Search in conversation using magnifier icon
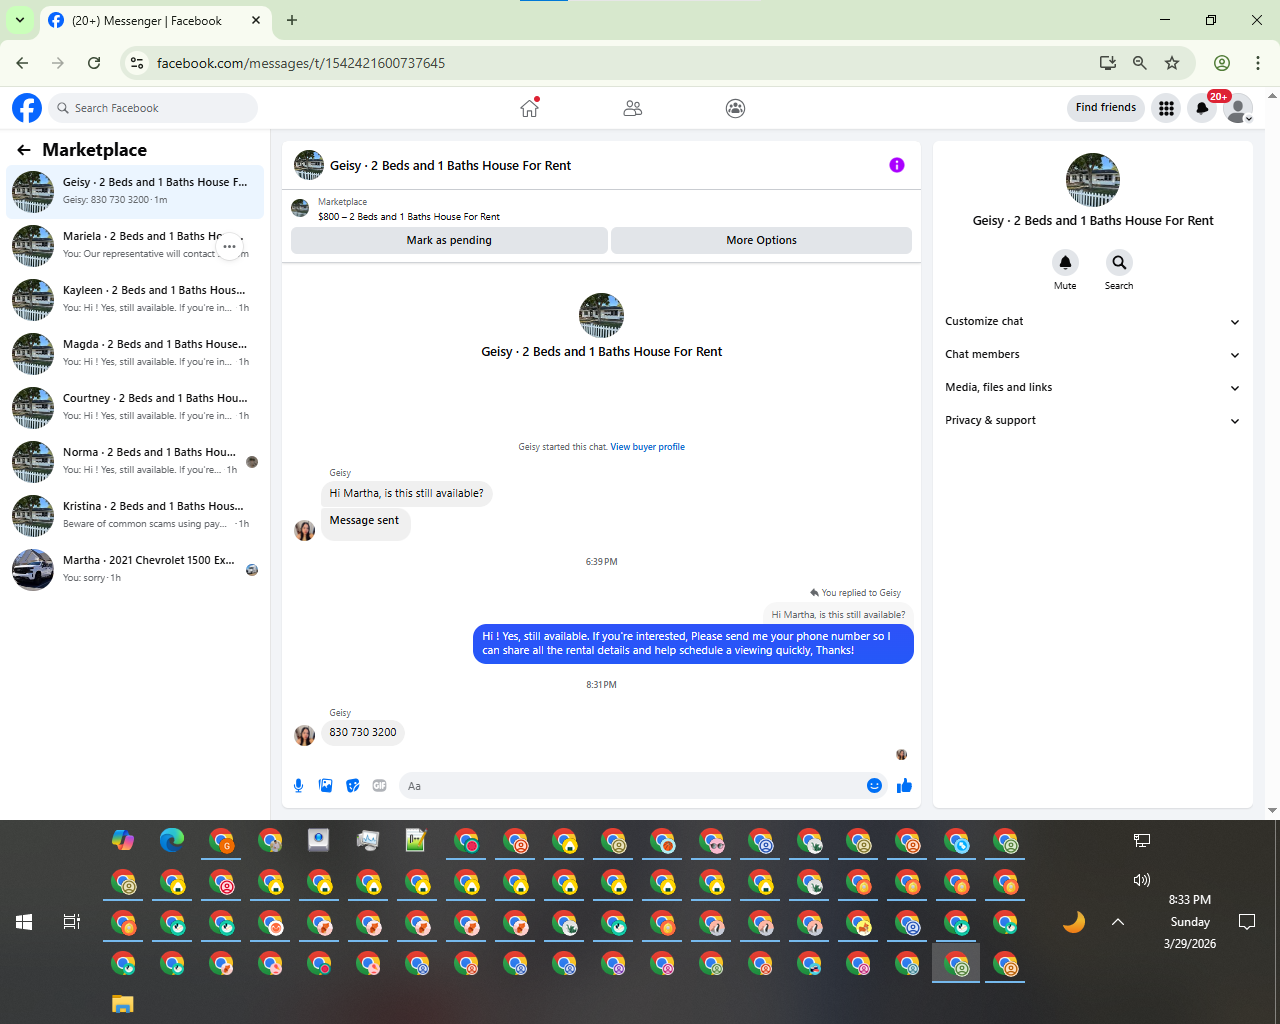 (1119, 262)
